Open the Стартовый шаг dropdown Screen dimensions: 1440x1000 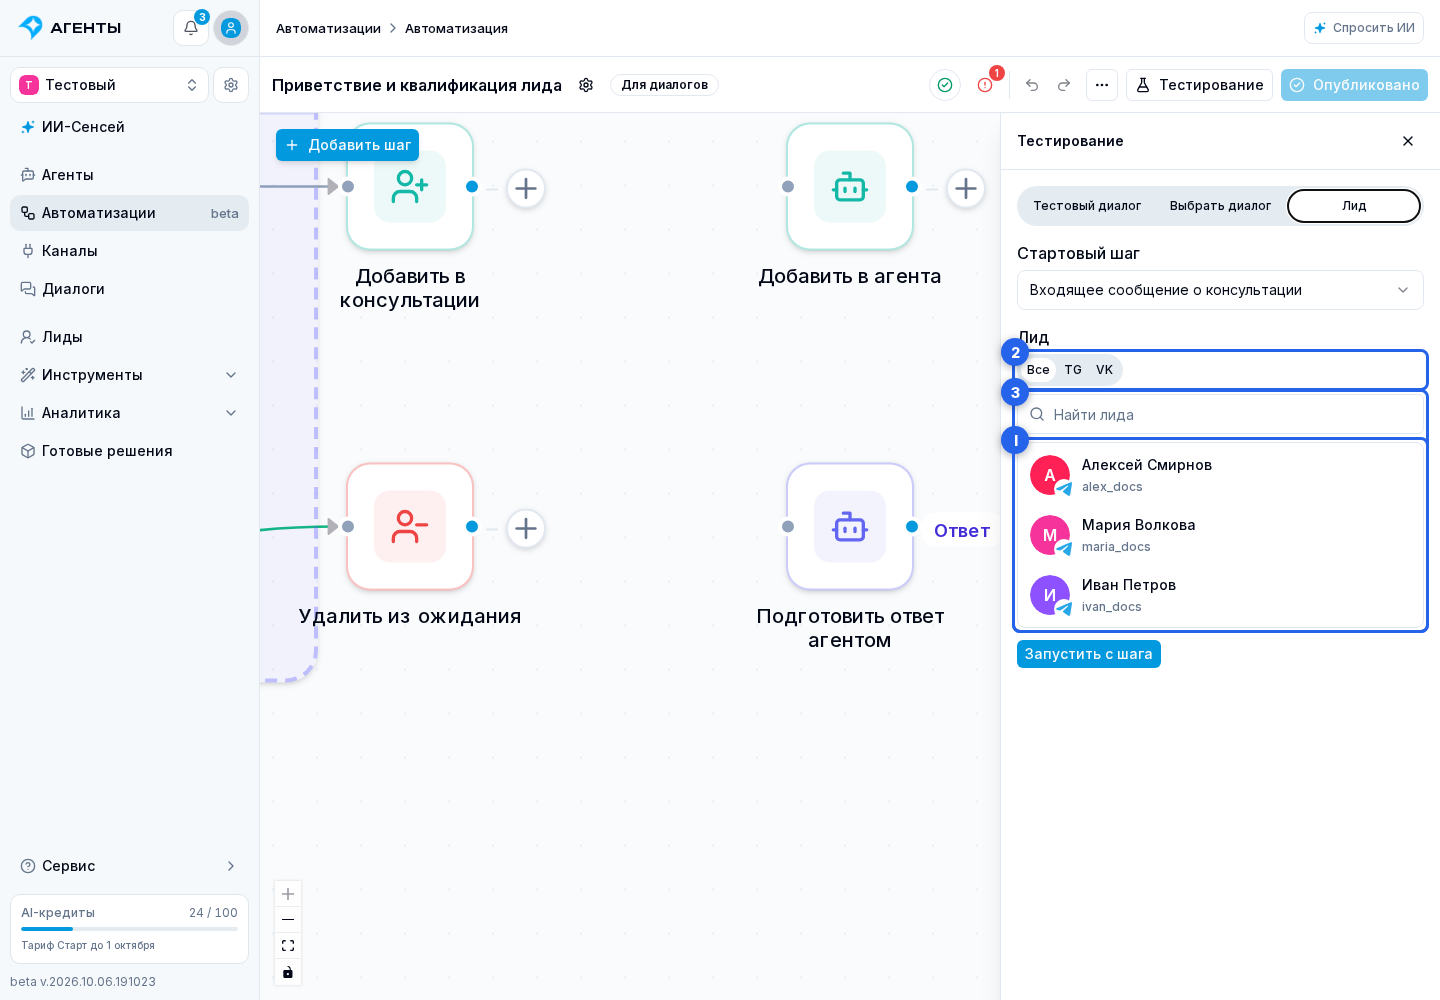point(1220,290)
